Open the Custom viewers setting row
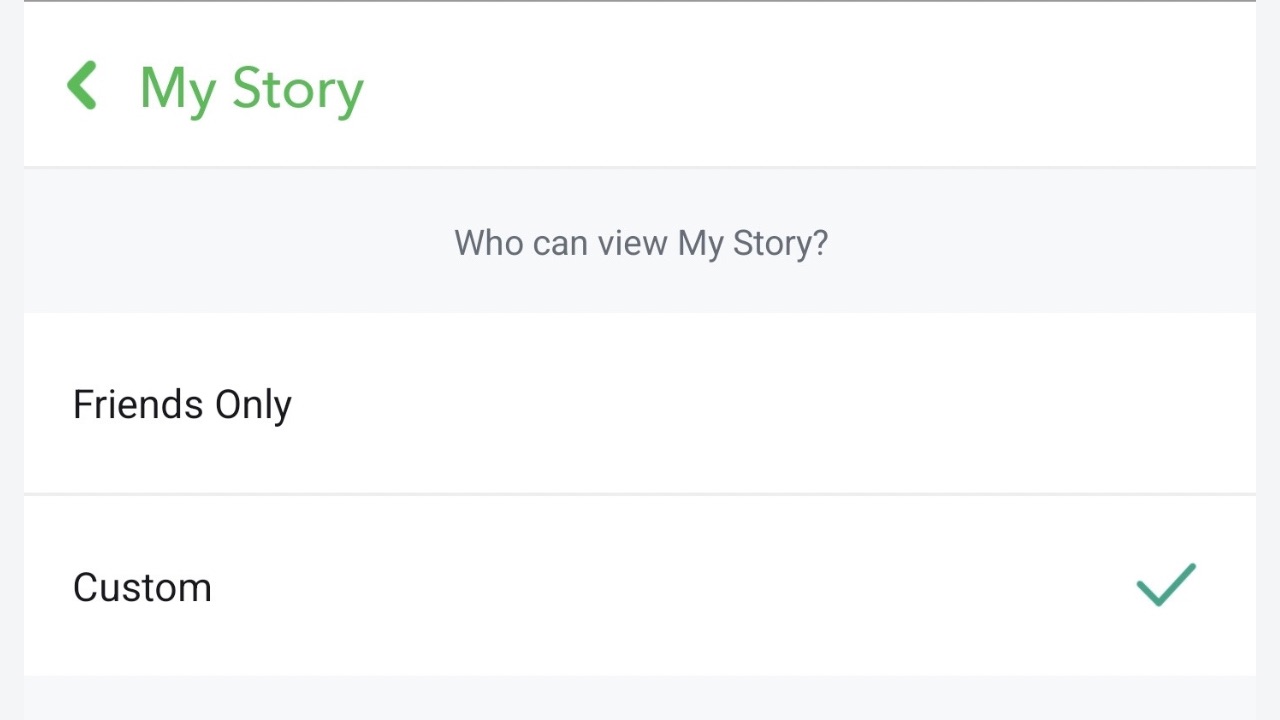The image size is (1280, 720). [640, 586]
